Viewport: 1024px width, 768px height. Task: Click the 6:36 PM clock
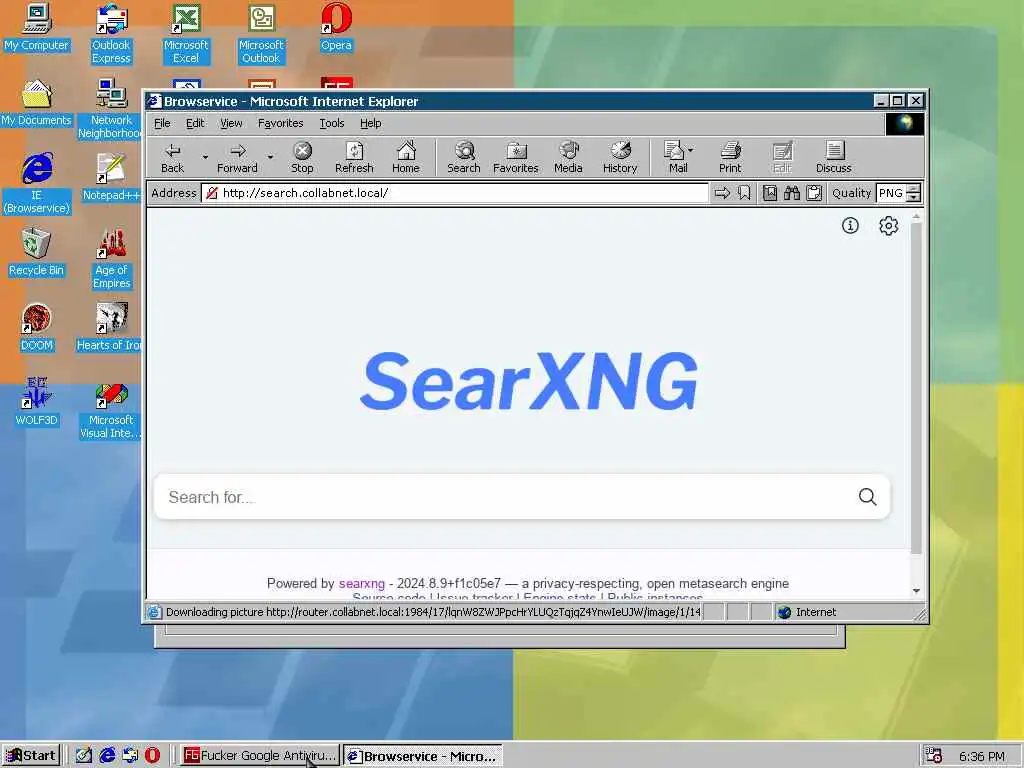pyautogui.click(x=982, y=756)
